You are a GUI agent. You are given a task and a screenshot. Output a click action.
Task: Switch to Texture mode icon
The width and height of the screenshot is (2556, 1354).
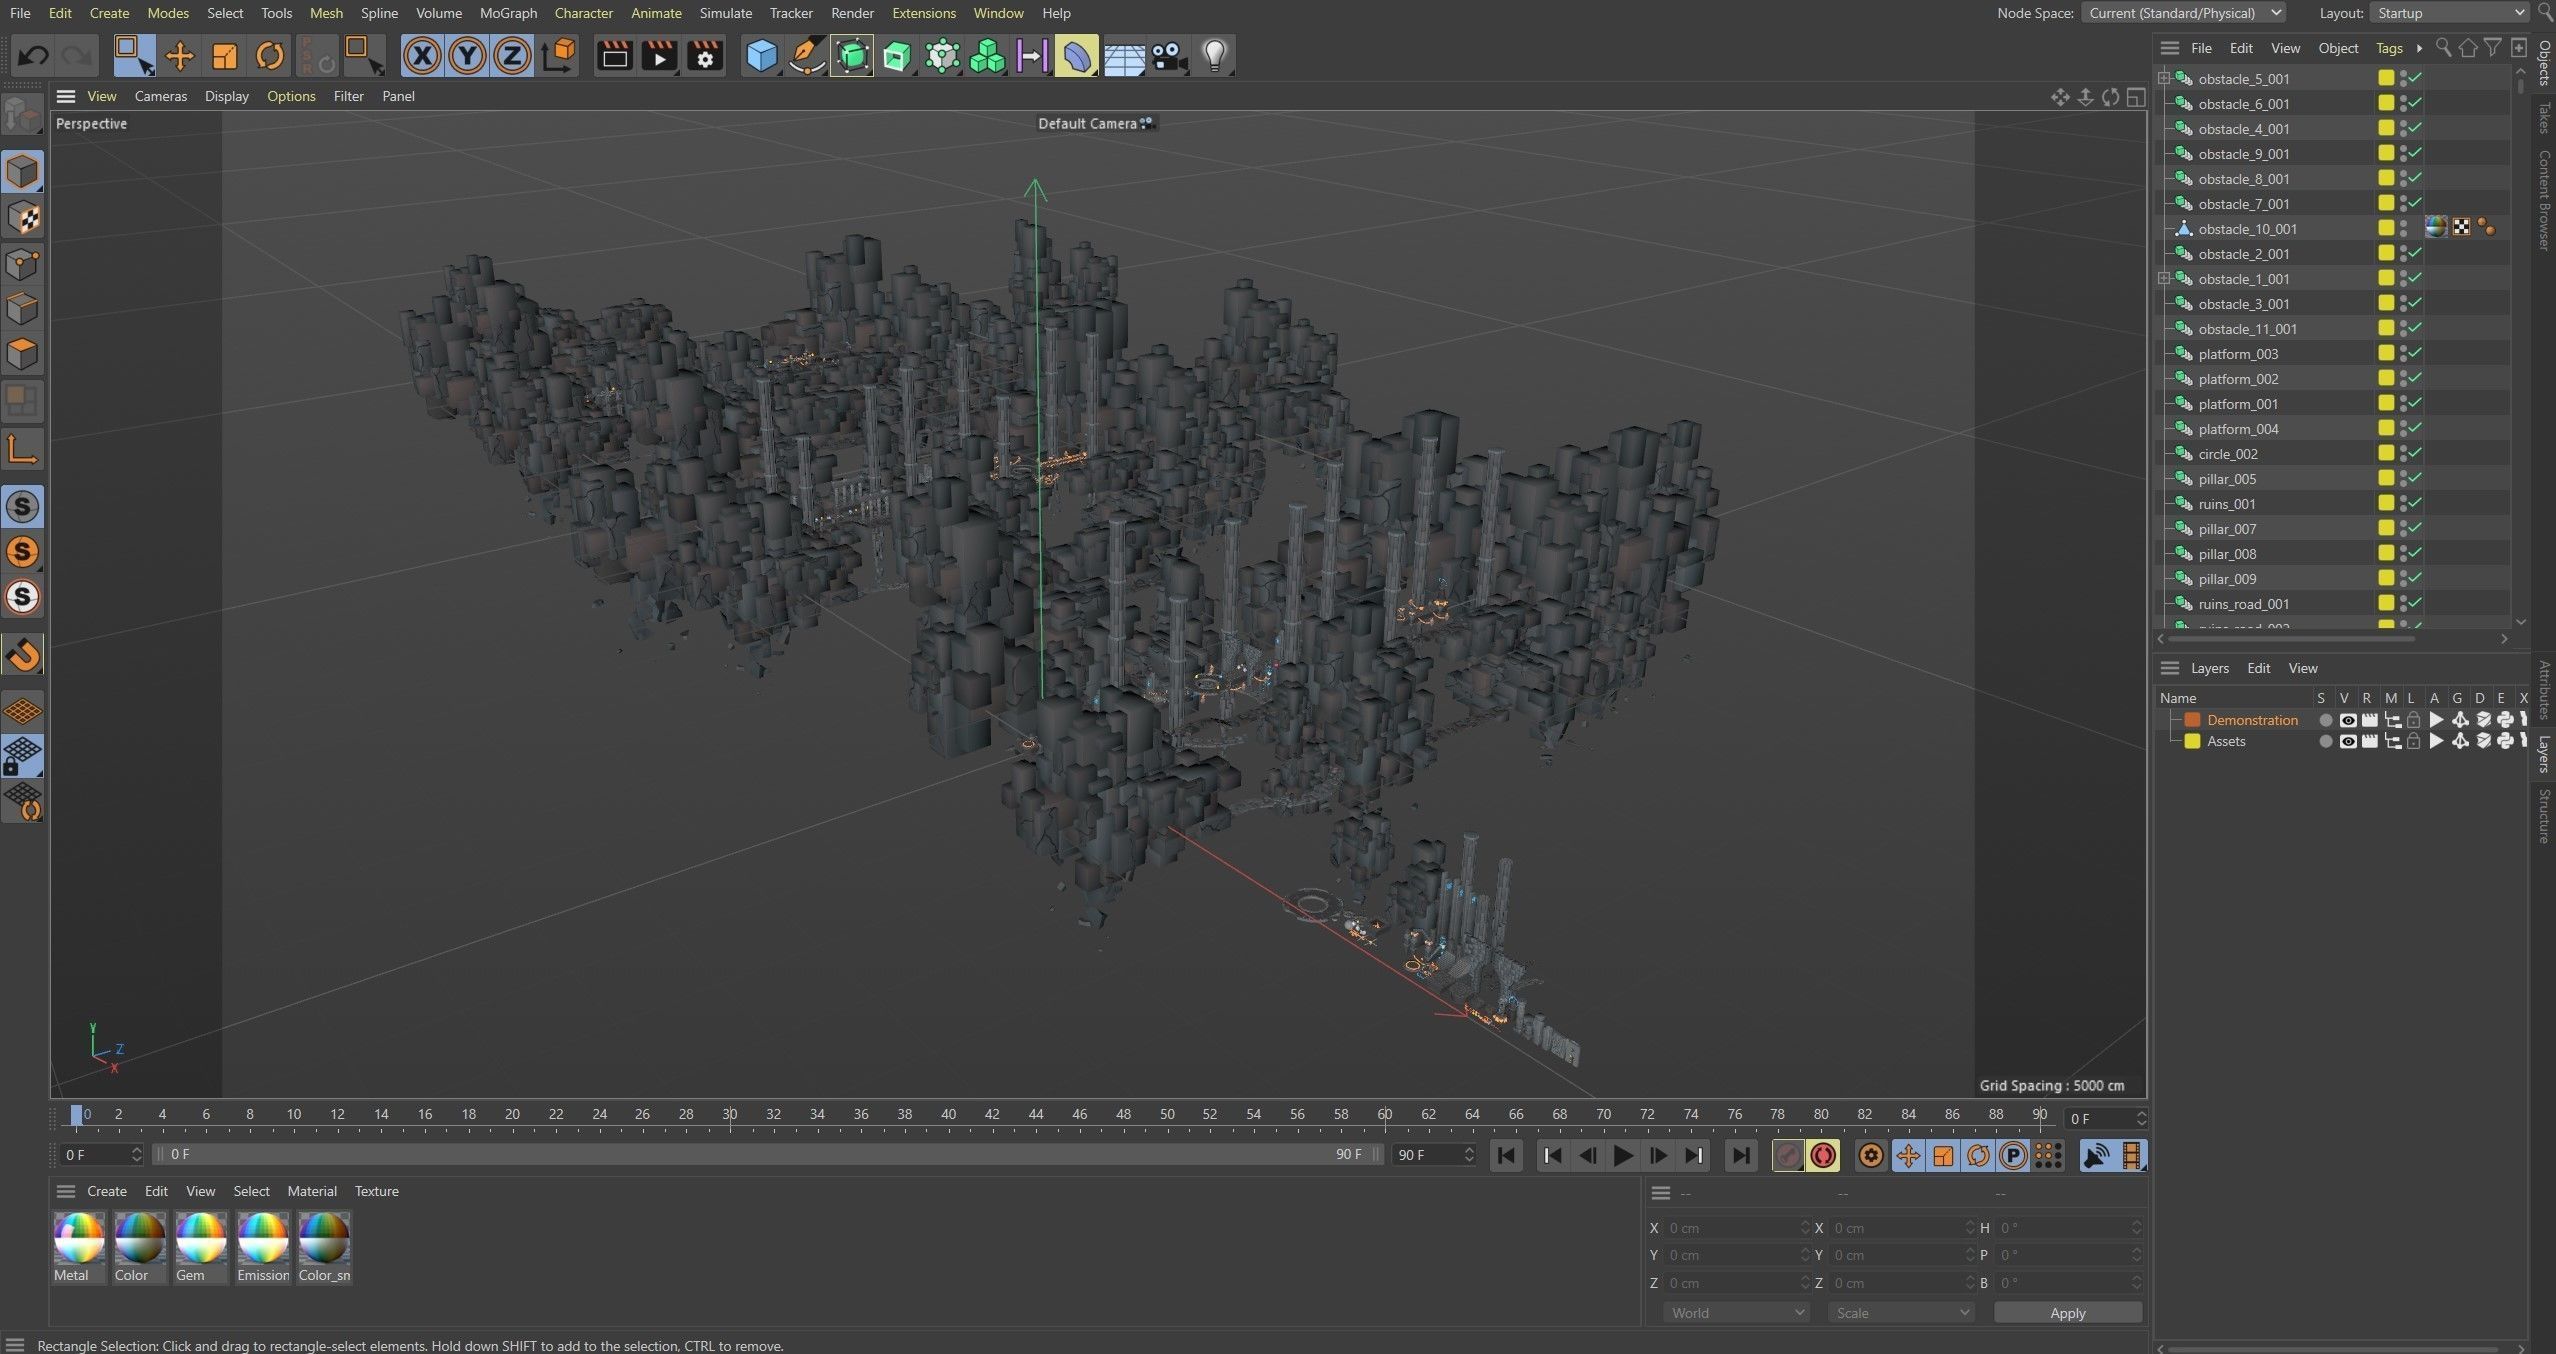click(22, 218)
